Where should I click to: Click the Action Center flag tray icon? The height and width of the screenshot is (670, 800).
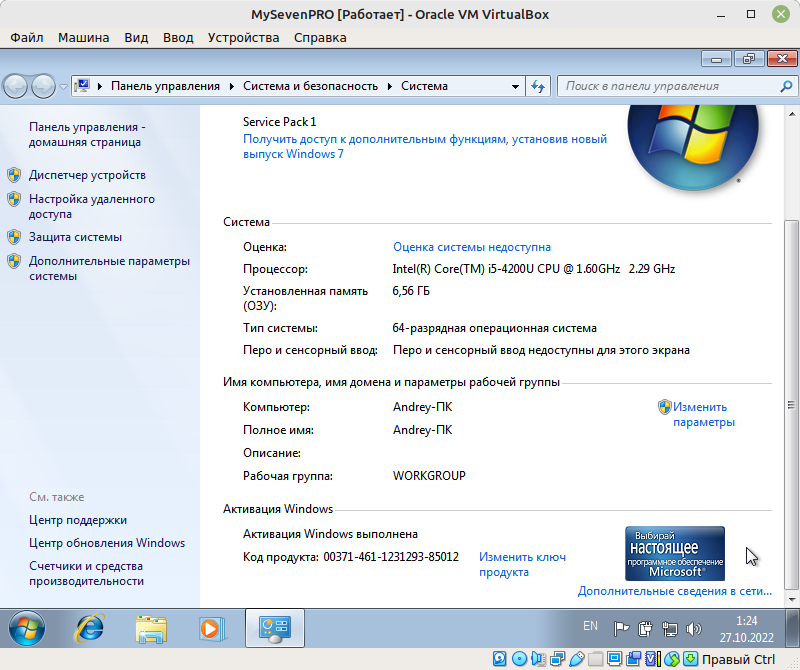pos(621,629)
